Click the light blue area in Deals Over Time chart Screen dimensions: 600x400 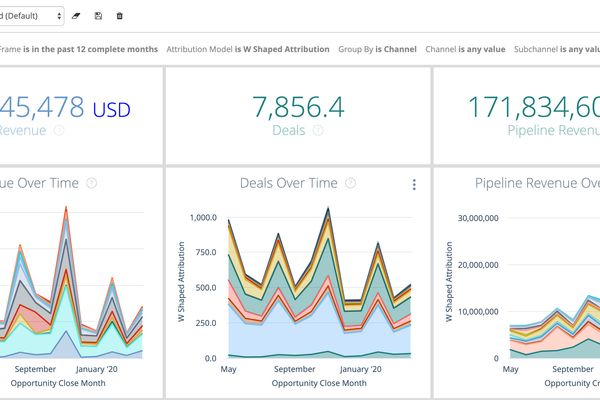(x=318, y=333)
